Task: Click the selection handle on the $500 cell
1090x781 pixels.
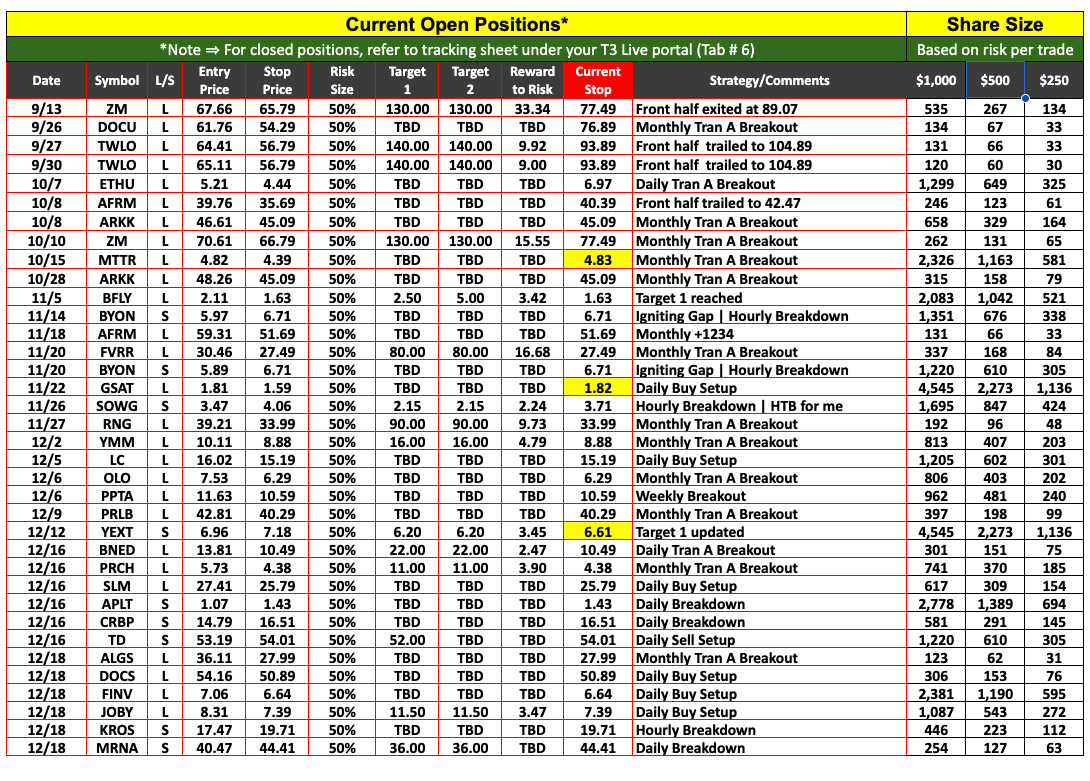Action: click(x=1025, y=98)
